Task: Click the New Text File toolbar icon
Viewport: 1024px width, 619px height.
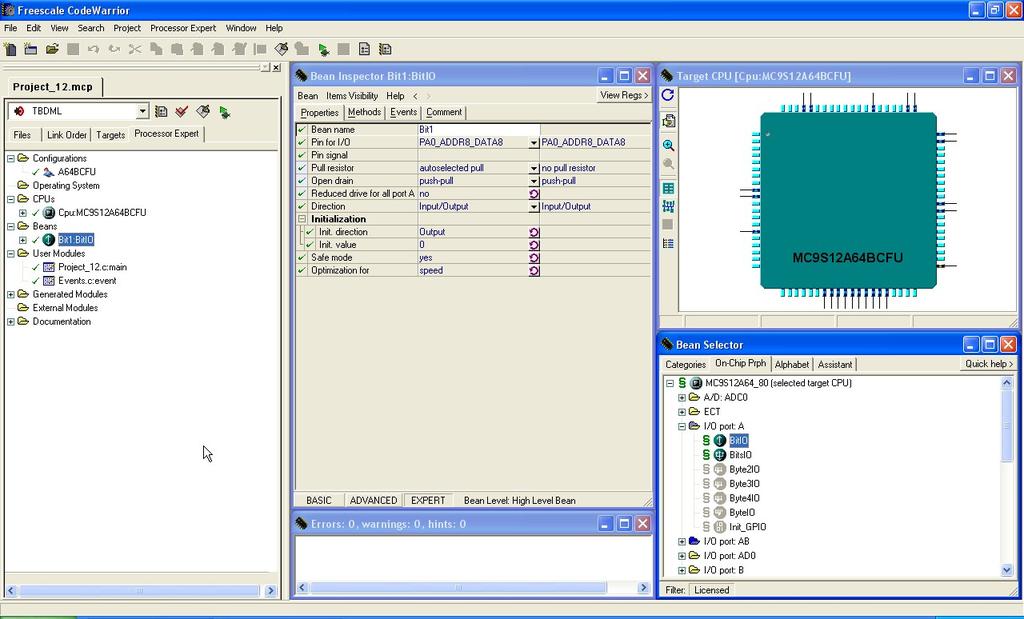Action: click(10, 49)
